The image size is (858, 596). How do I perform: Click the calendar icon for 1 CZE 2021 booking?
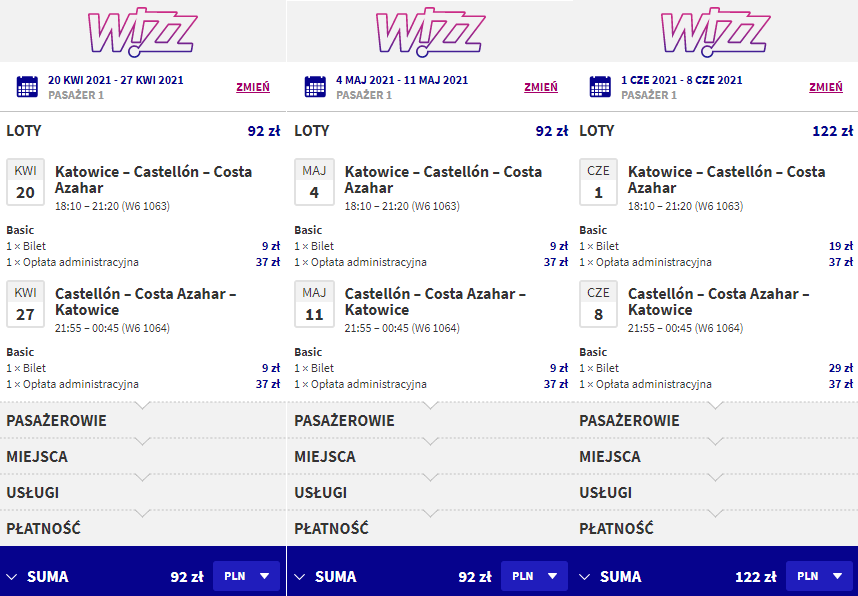[x=600, y=87]
